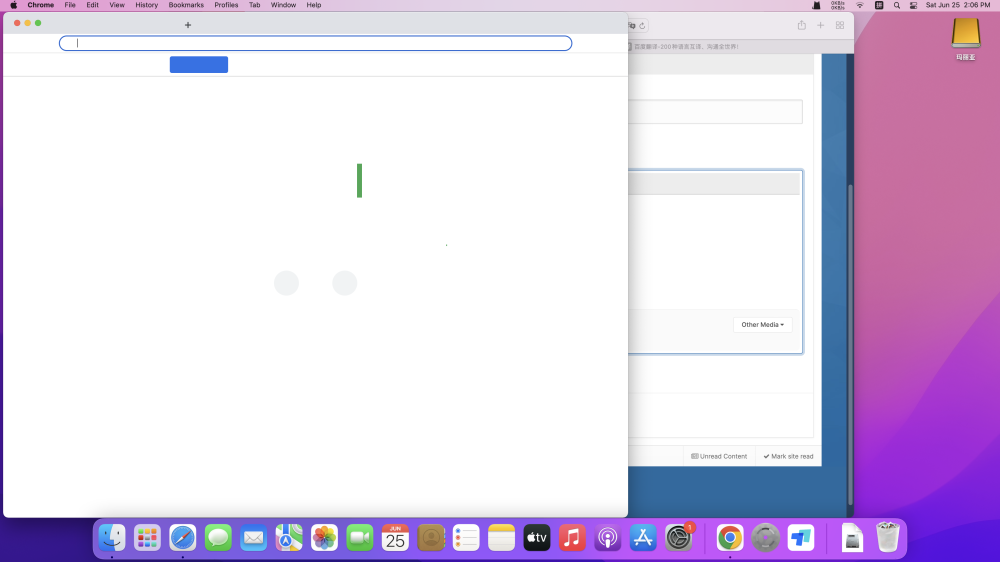Open the Window menu
1000x562 pixels.
[283, 5]
